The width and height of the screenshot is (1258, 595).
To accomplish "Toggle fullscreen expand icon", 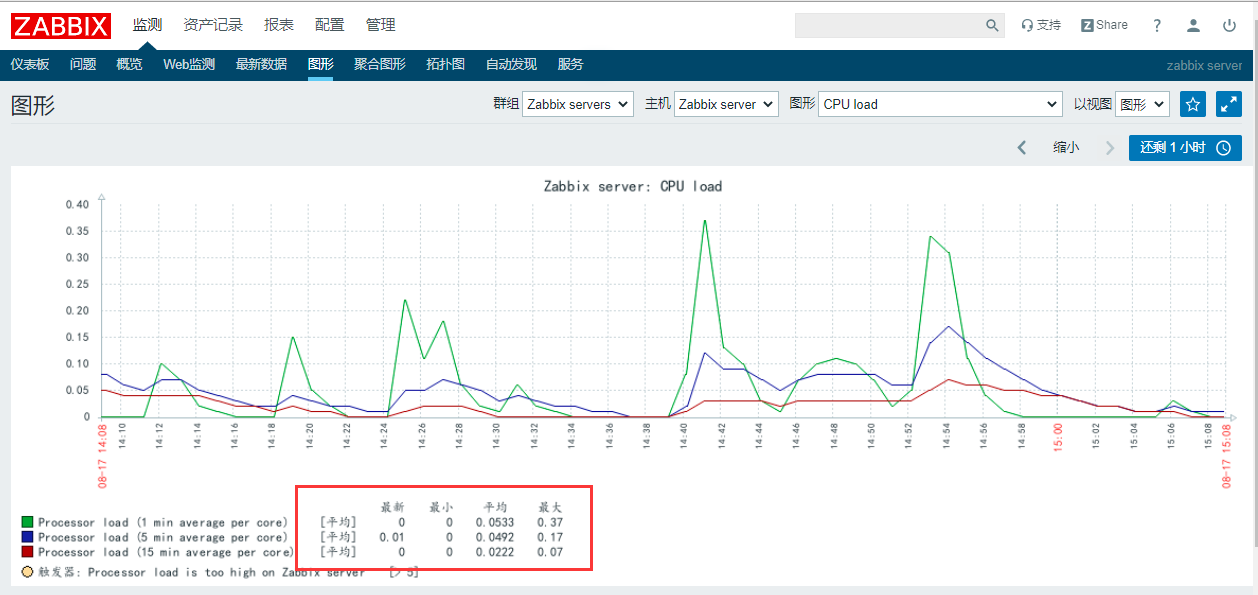I will (1228, 104).
